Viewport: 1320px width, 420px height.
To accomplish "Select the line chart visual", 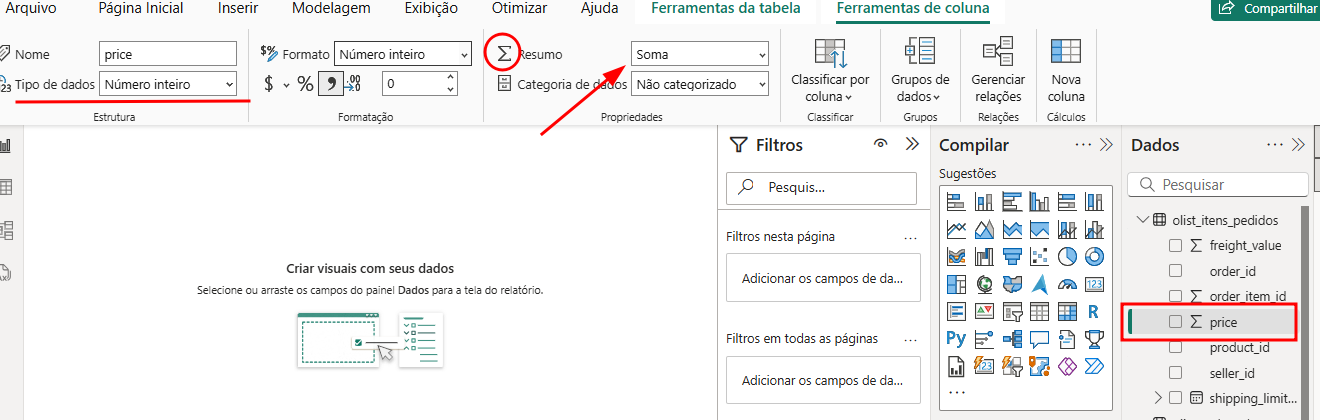I will click(x=955, y=229).
